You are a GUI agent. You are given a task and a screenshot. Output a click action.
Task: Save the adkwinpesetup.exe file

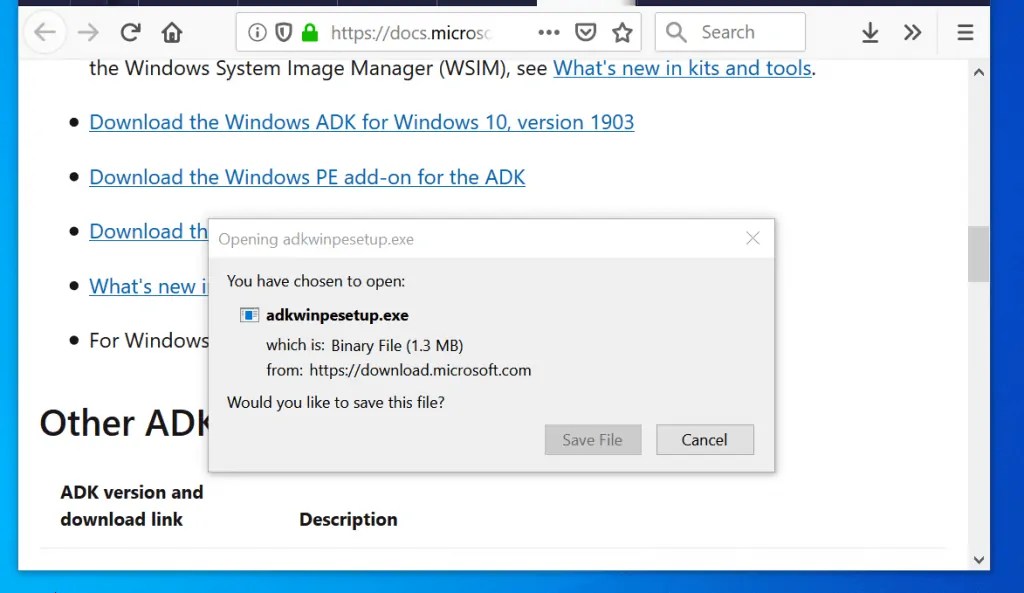(592, 439)
